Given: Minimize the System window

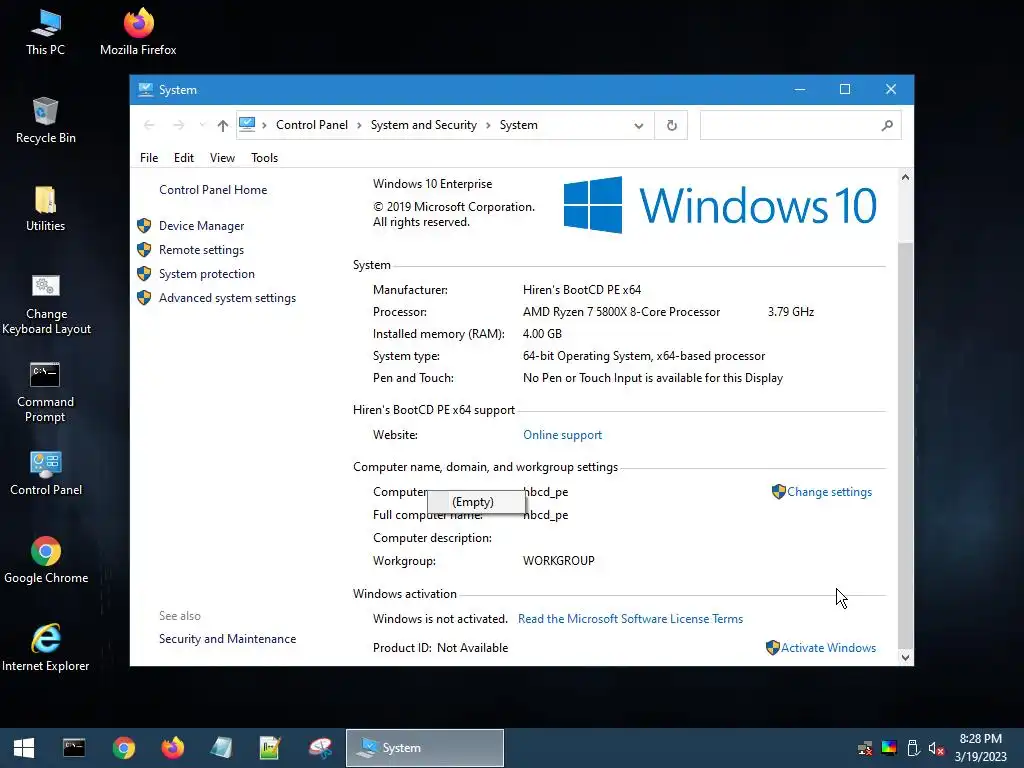Looking at the screenshot, I should [800, 89].
